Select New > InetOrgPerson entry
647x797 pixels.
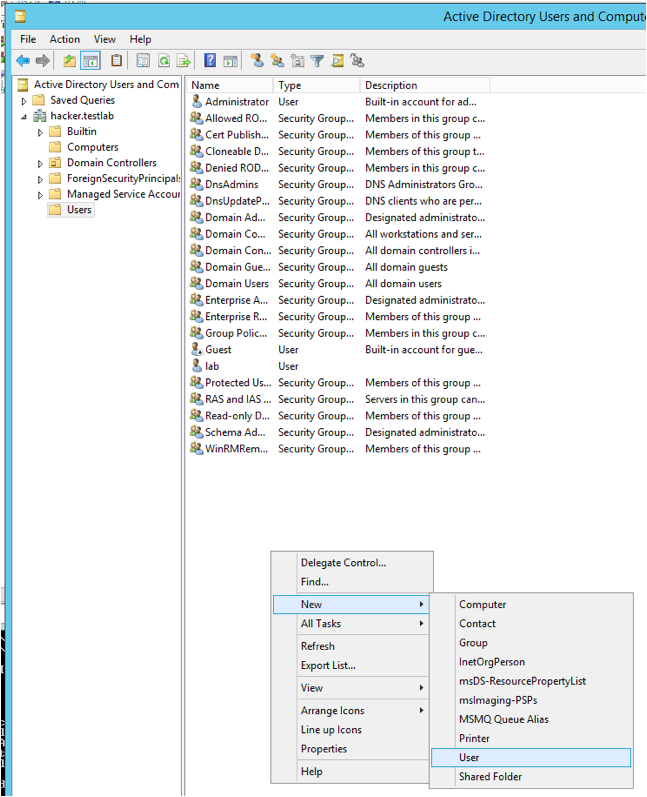click(x=531, y=662)
